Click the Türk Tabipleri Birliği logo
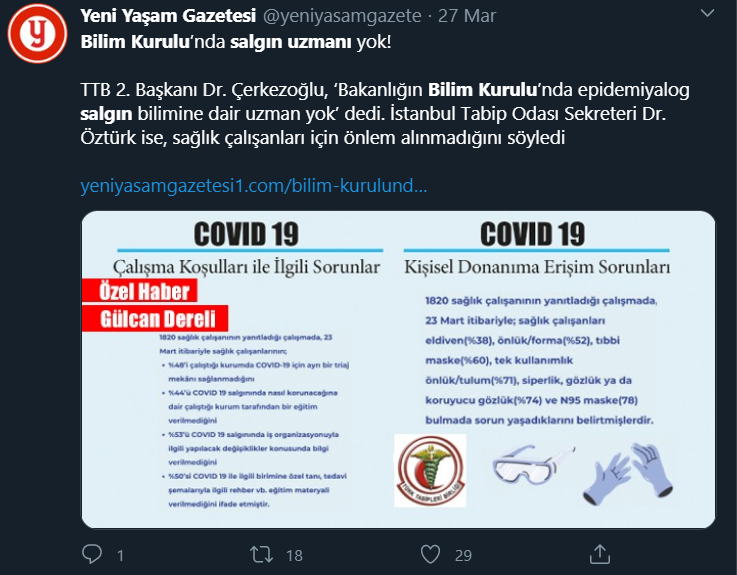The width and height of the screenshot is (737, 575). tap(430, 471)
